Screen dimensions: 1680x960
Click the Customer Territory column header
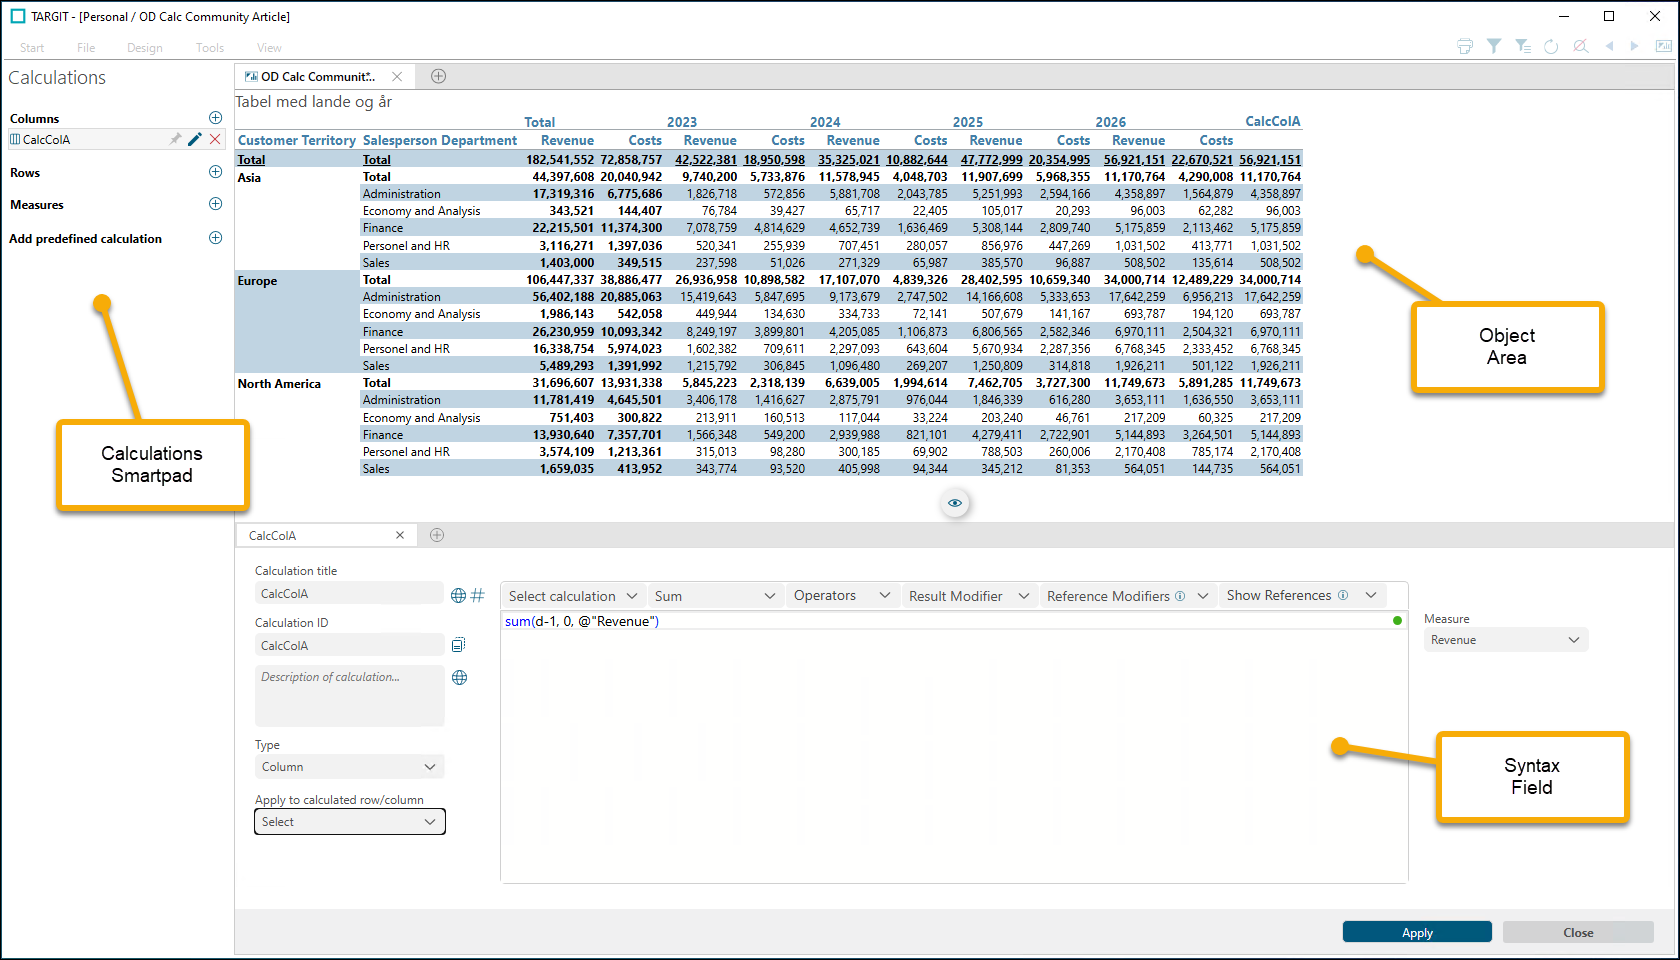tap(296, 141)
